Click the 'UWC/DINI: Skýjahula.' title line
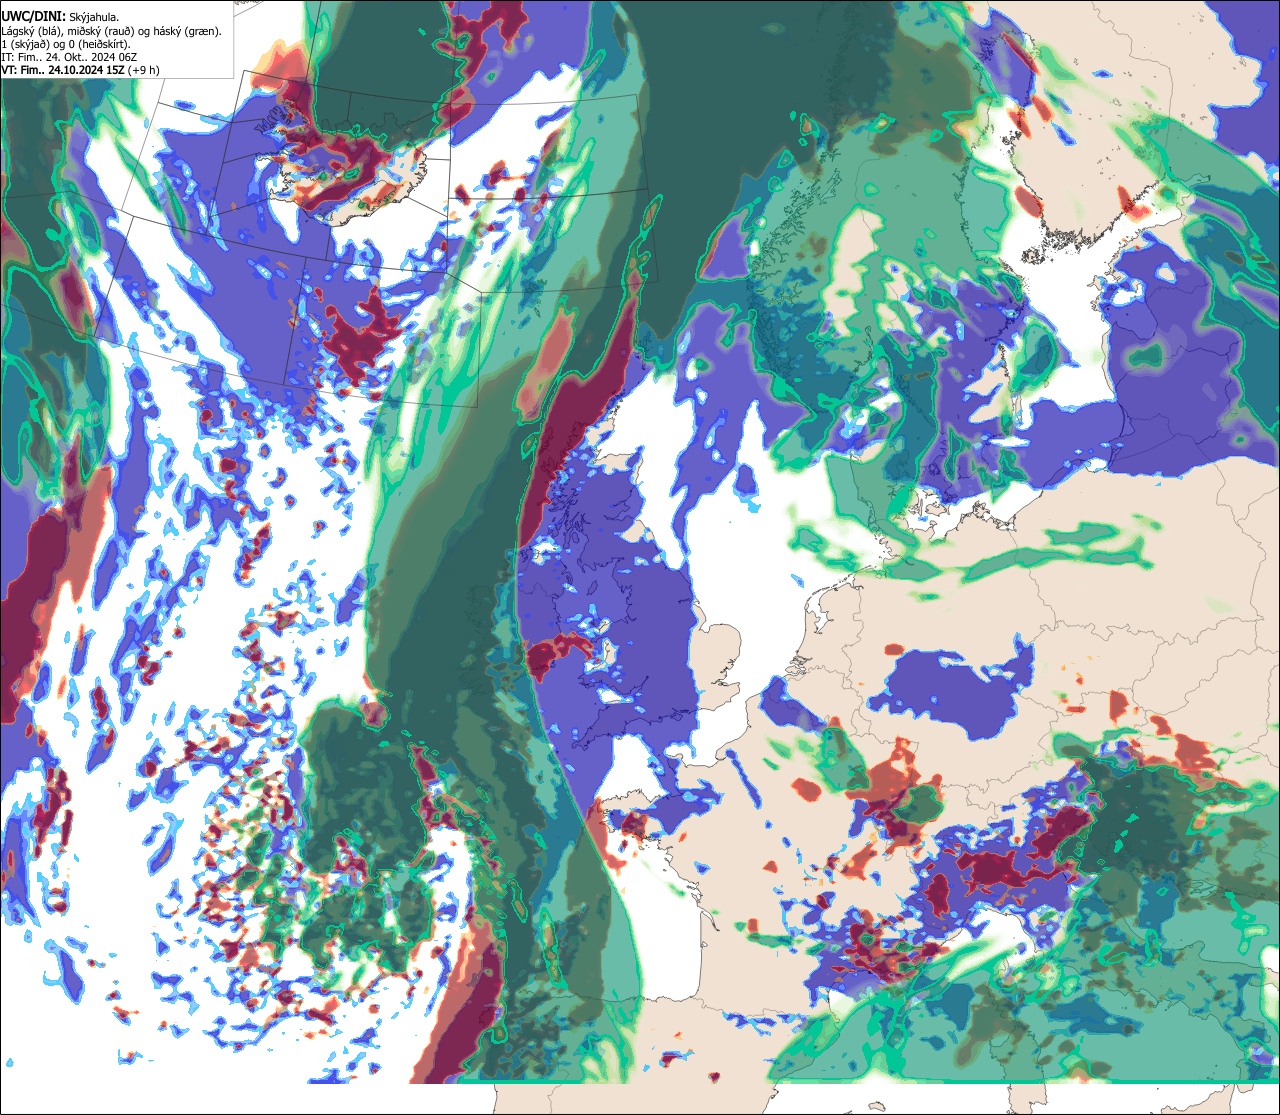This screenshot has height=1115, width=1280. click(x=60, y=16)
